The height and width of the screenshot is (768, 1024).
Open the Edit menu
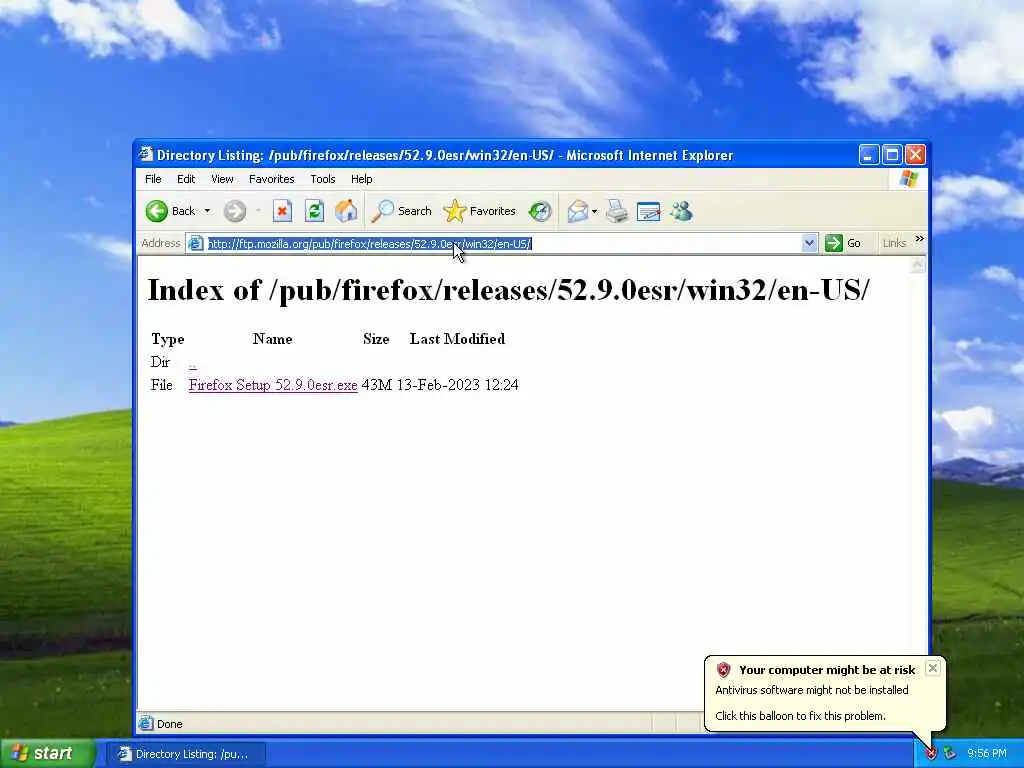pos(186,179)
